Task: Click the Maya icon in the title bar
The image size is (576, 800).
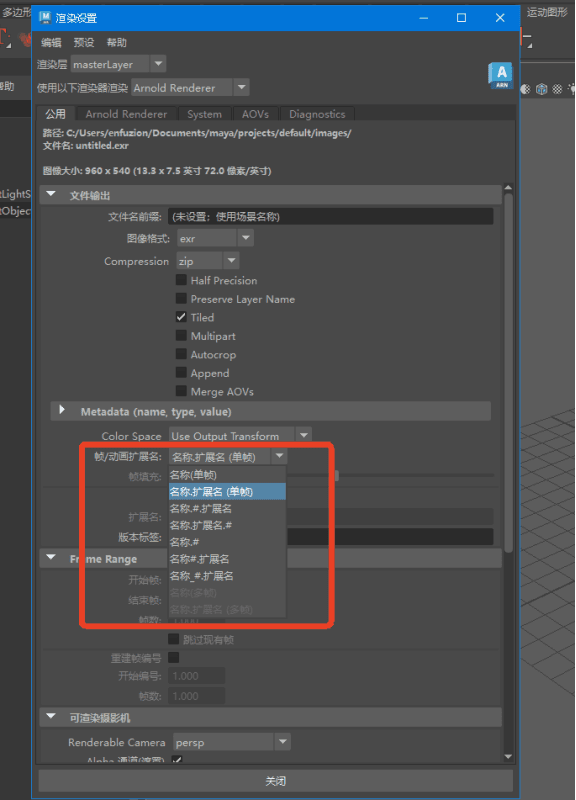Action: pos(45,18)
